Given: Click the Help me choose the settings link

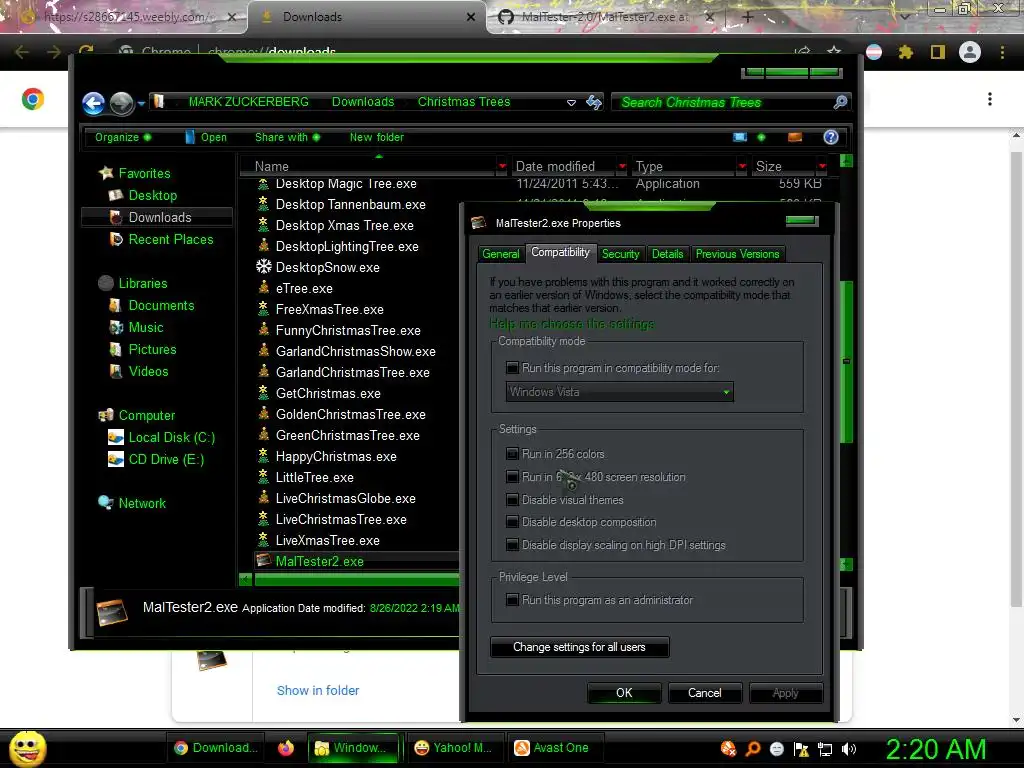Looking at the screenshot, I should click(x=571, y=324).
